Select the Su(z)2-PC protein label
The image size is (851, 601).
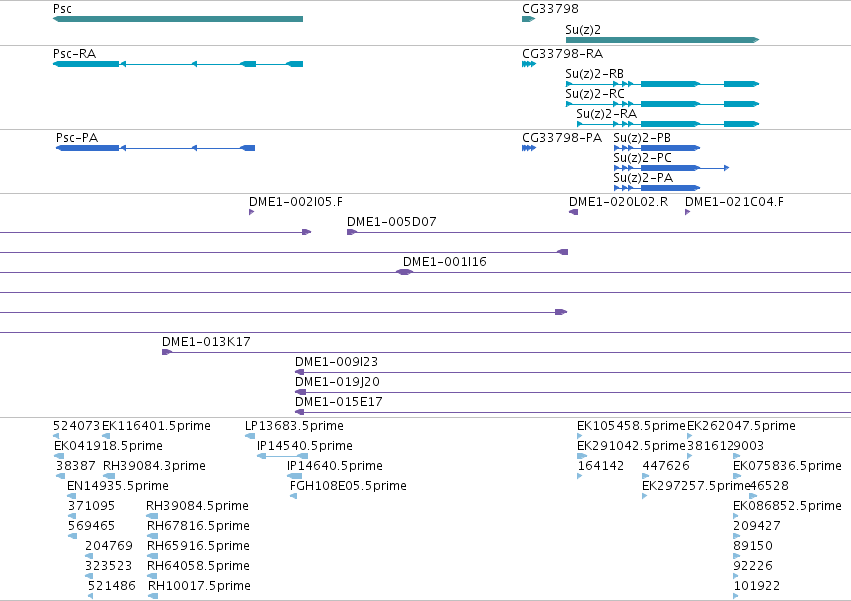(643, 158)
